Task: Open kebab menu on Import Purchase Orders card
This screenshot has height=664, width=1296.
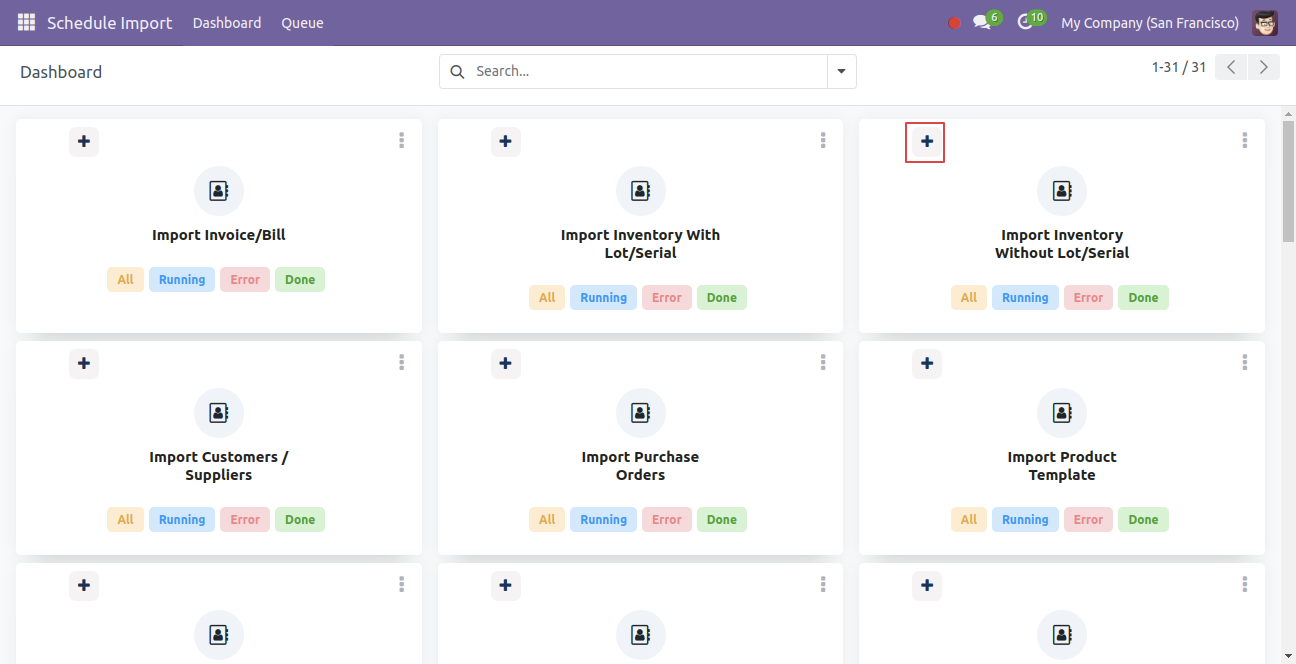Action: click(823, 363)
